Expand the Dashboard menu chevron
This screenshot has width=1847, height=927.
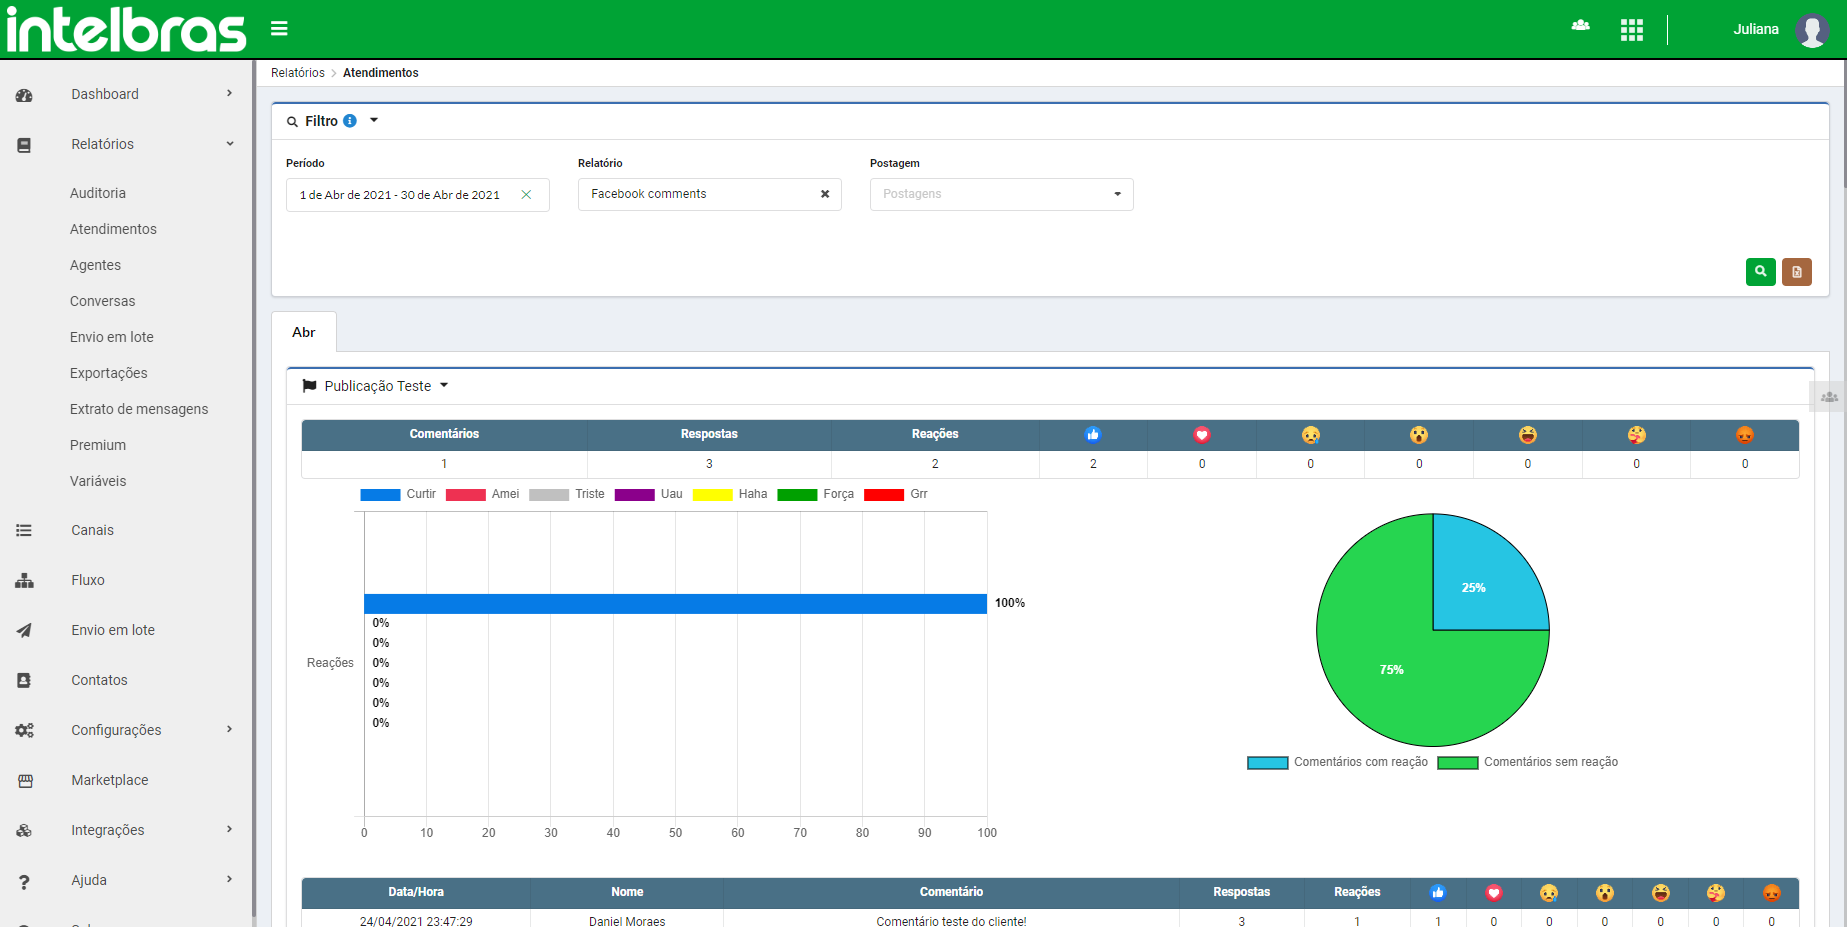click(229, 94)
